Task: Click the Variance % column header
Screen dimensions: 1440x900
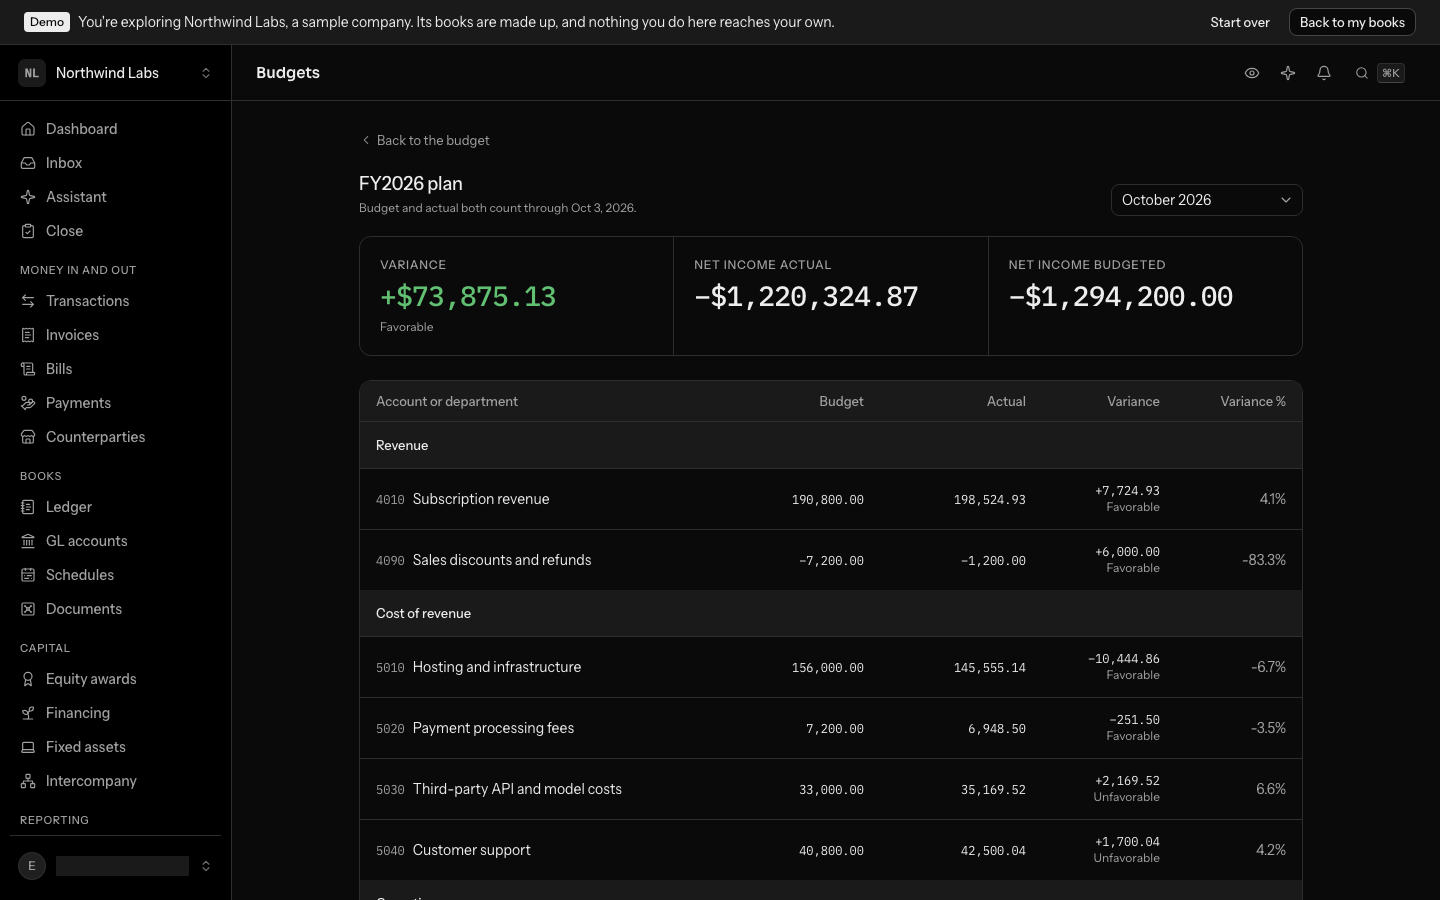Action: (x=1253, y=401)
